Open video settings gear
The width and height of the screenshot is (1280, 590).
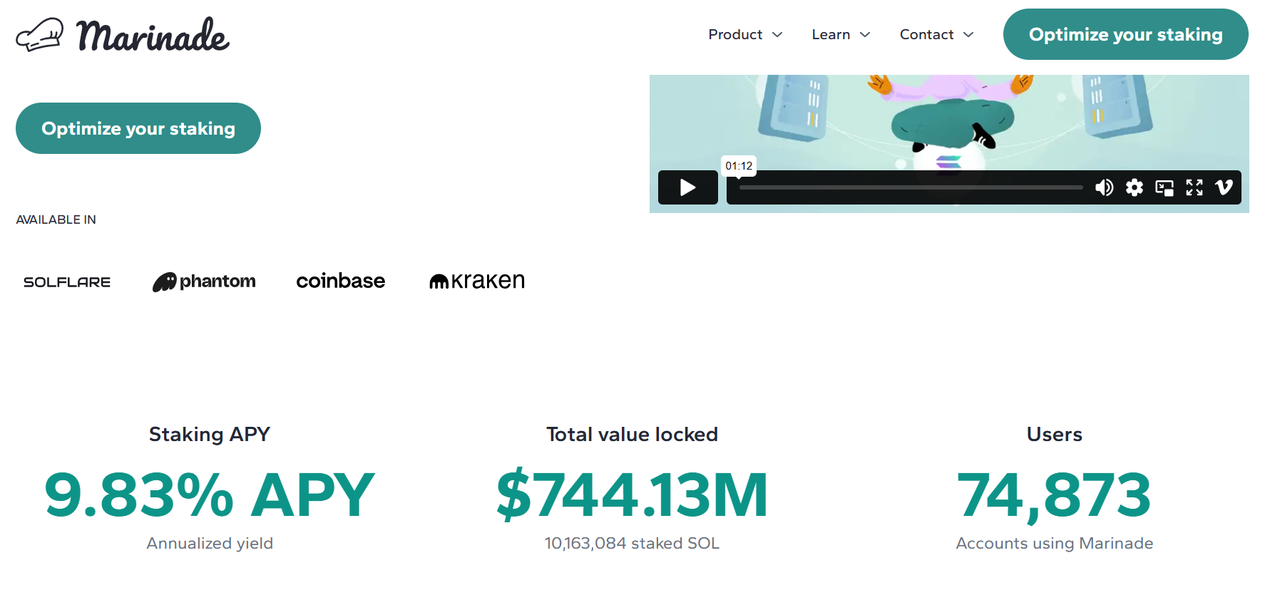(1134, 187)
